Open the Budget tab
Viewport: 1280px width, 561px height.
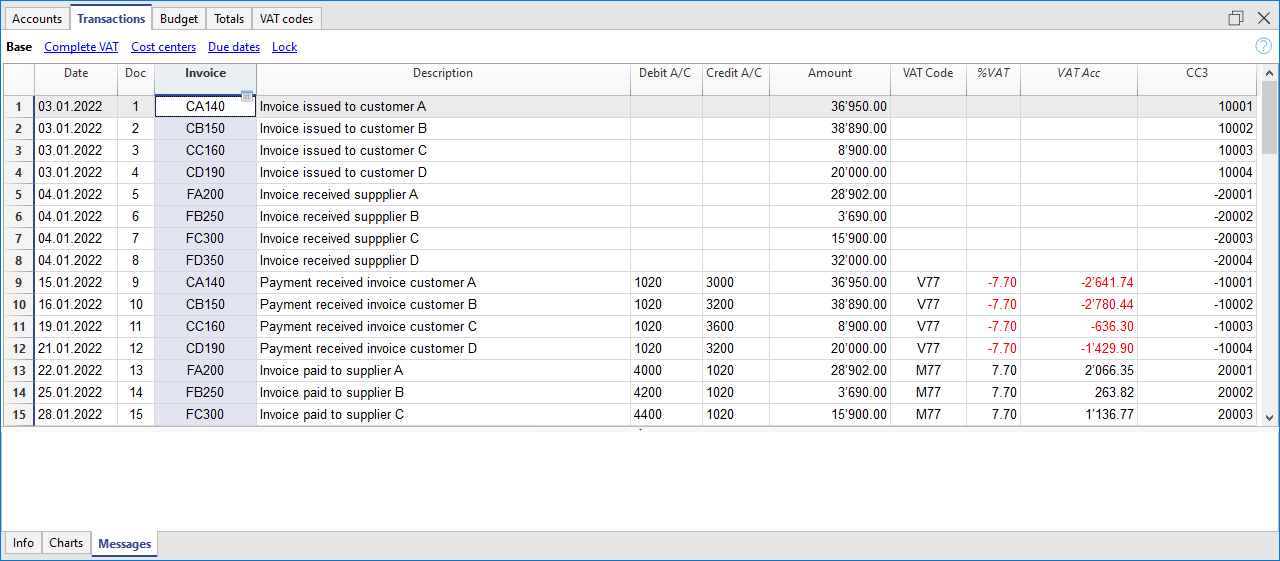179,19
